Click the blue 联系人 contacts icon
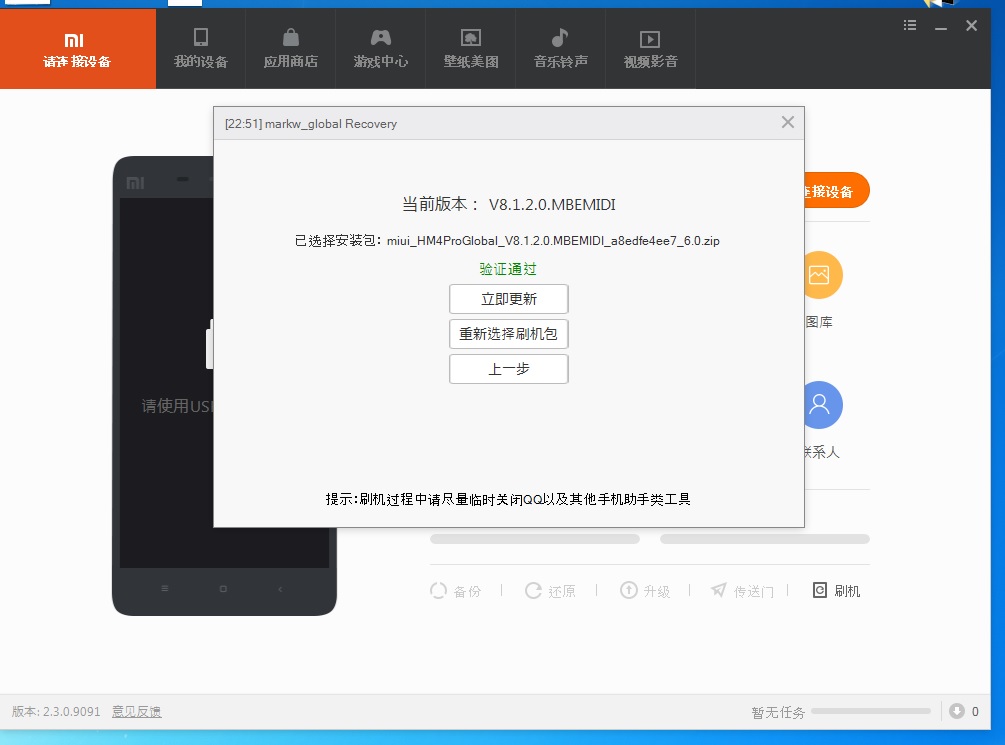Image resolution: width=1005 pixels, height=745 pixels. 820,405
